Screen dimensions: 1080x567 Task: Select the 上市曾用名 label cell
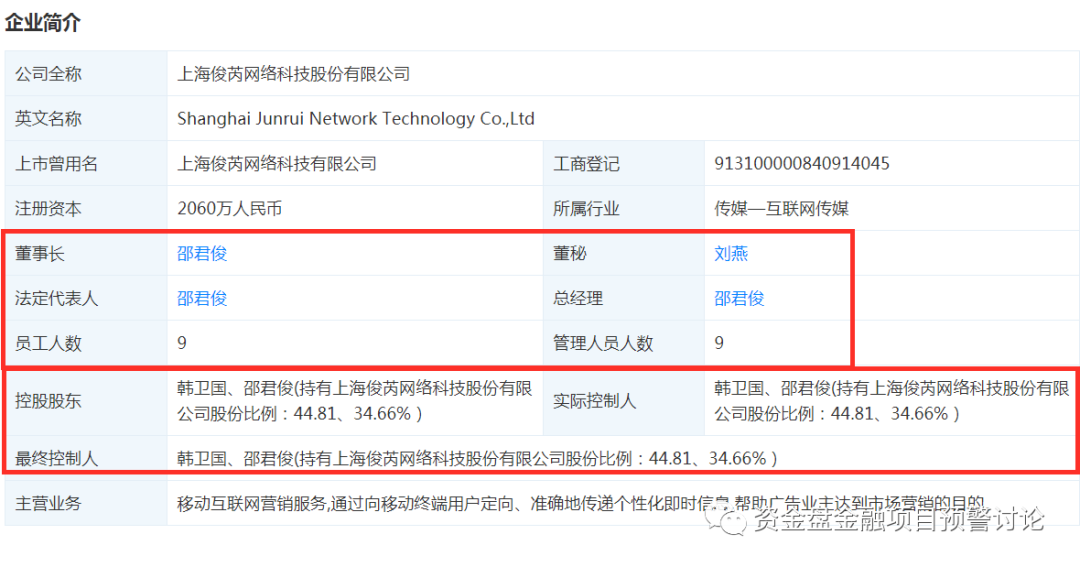click(86, 163)
